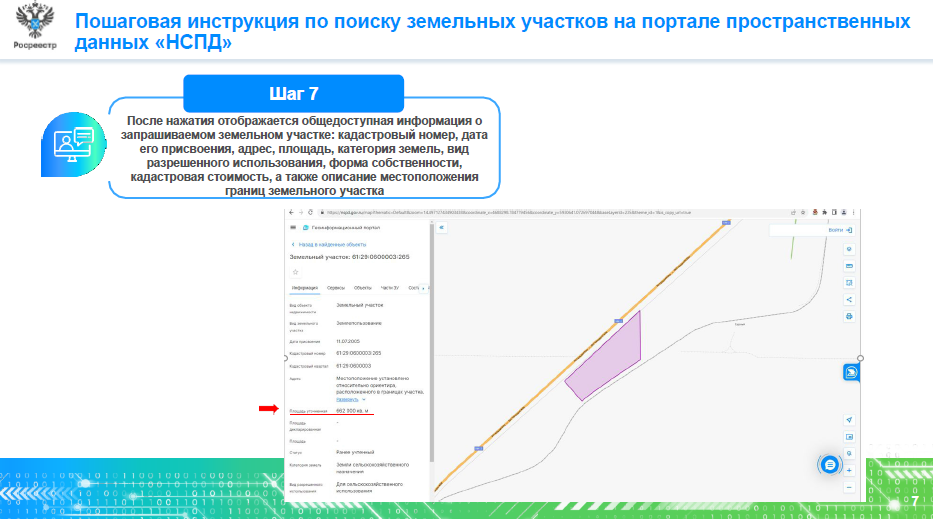933x519 pixels.
Task: Click the browser back arrow
Action: point(291,212)
